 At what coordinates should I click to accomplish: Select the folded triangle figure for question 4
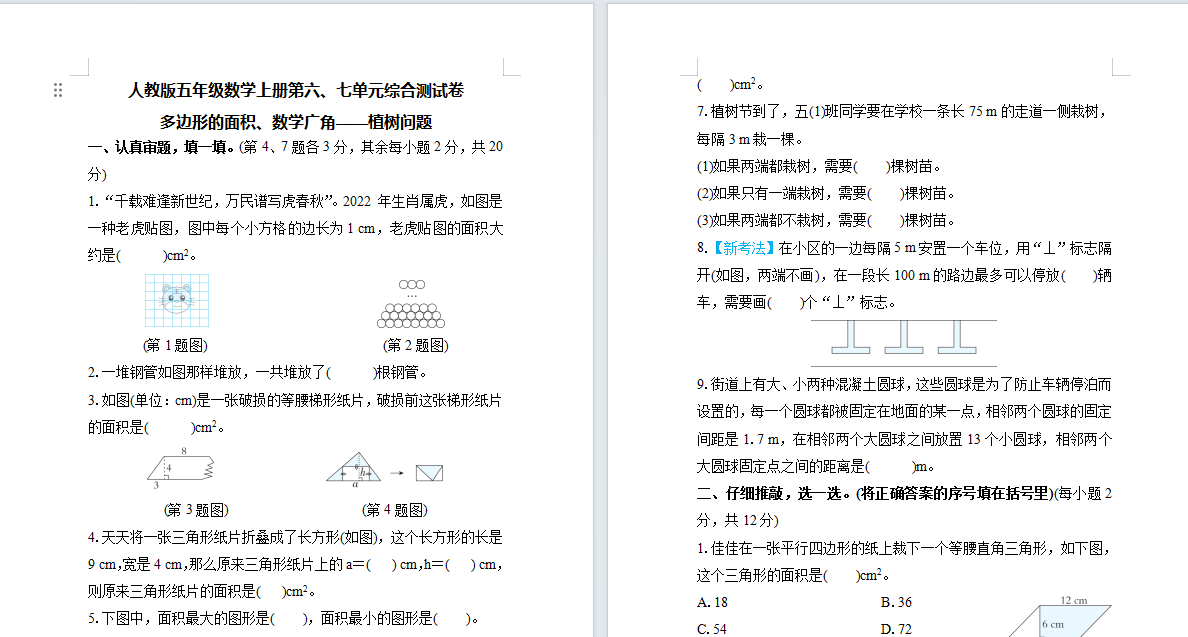(x=385, y=470)
